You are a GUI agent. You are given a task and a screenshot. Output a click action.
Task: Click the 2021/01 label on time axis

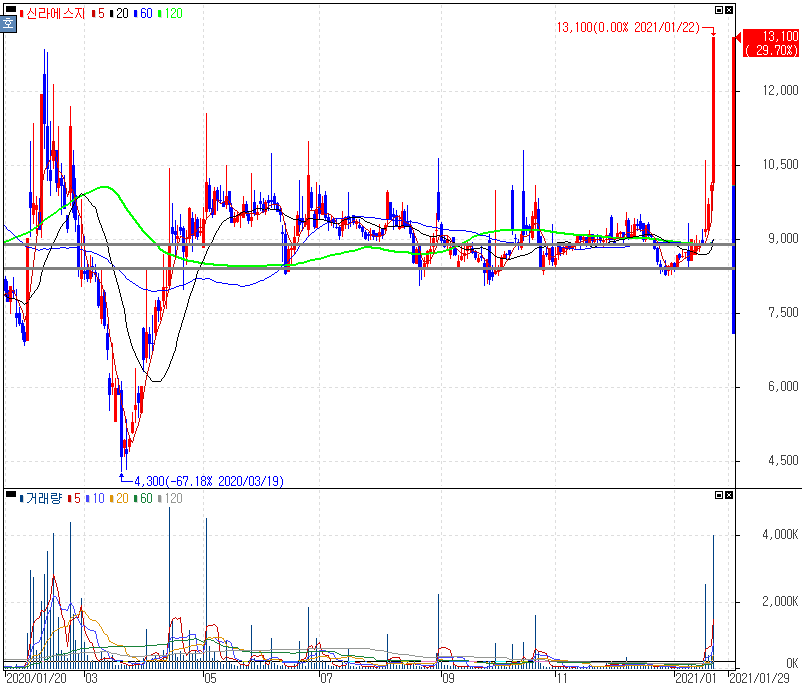tap(696, 679)
